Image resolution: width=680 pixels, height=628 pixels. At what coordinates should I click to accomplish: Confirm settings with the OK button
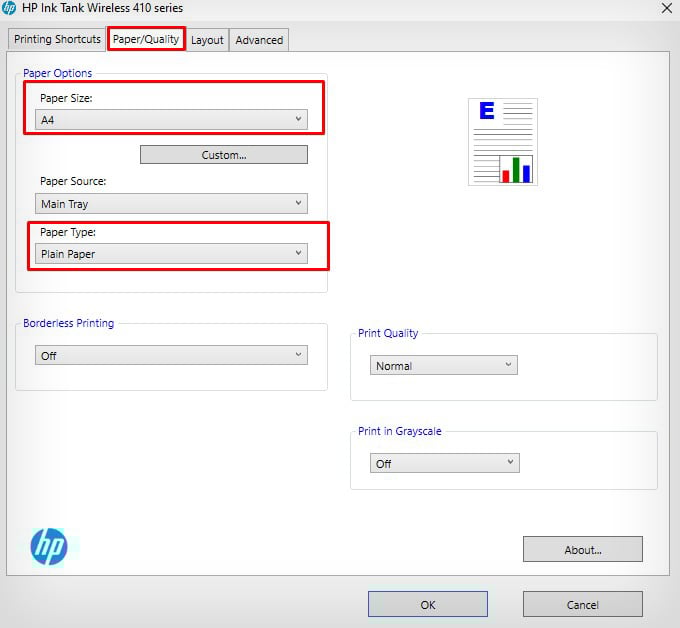pos(428,604)
